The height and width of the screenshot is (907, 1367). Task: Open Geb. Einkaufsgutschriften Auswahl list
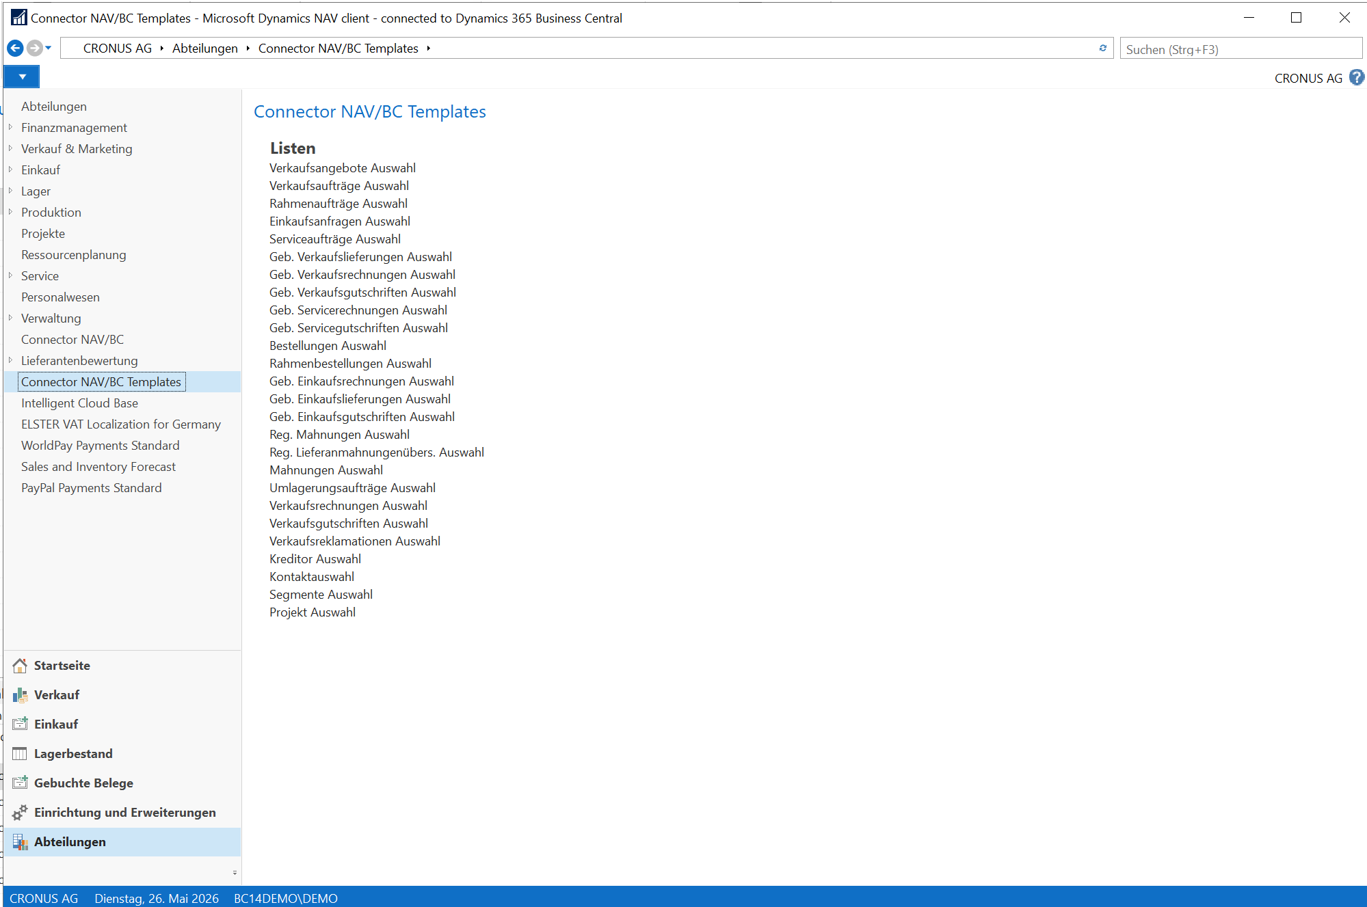(x=362, y=417)
